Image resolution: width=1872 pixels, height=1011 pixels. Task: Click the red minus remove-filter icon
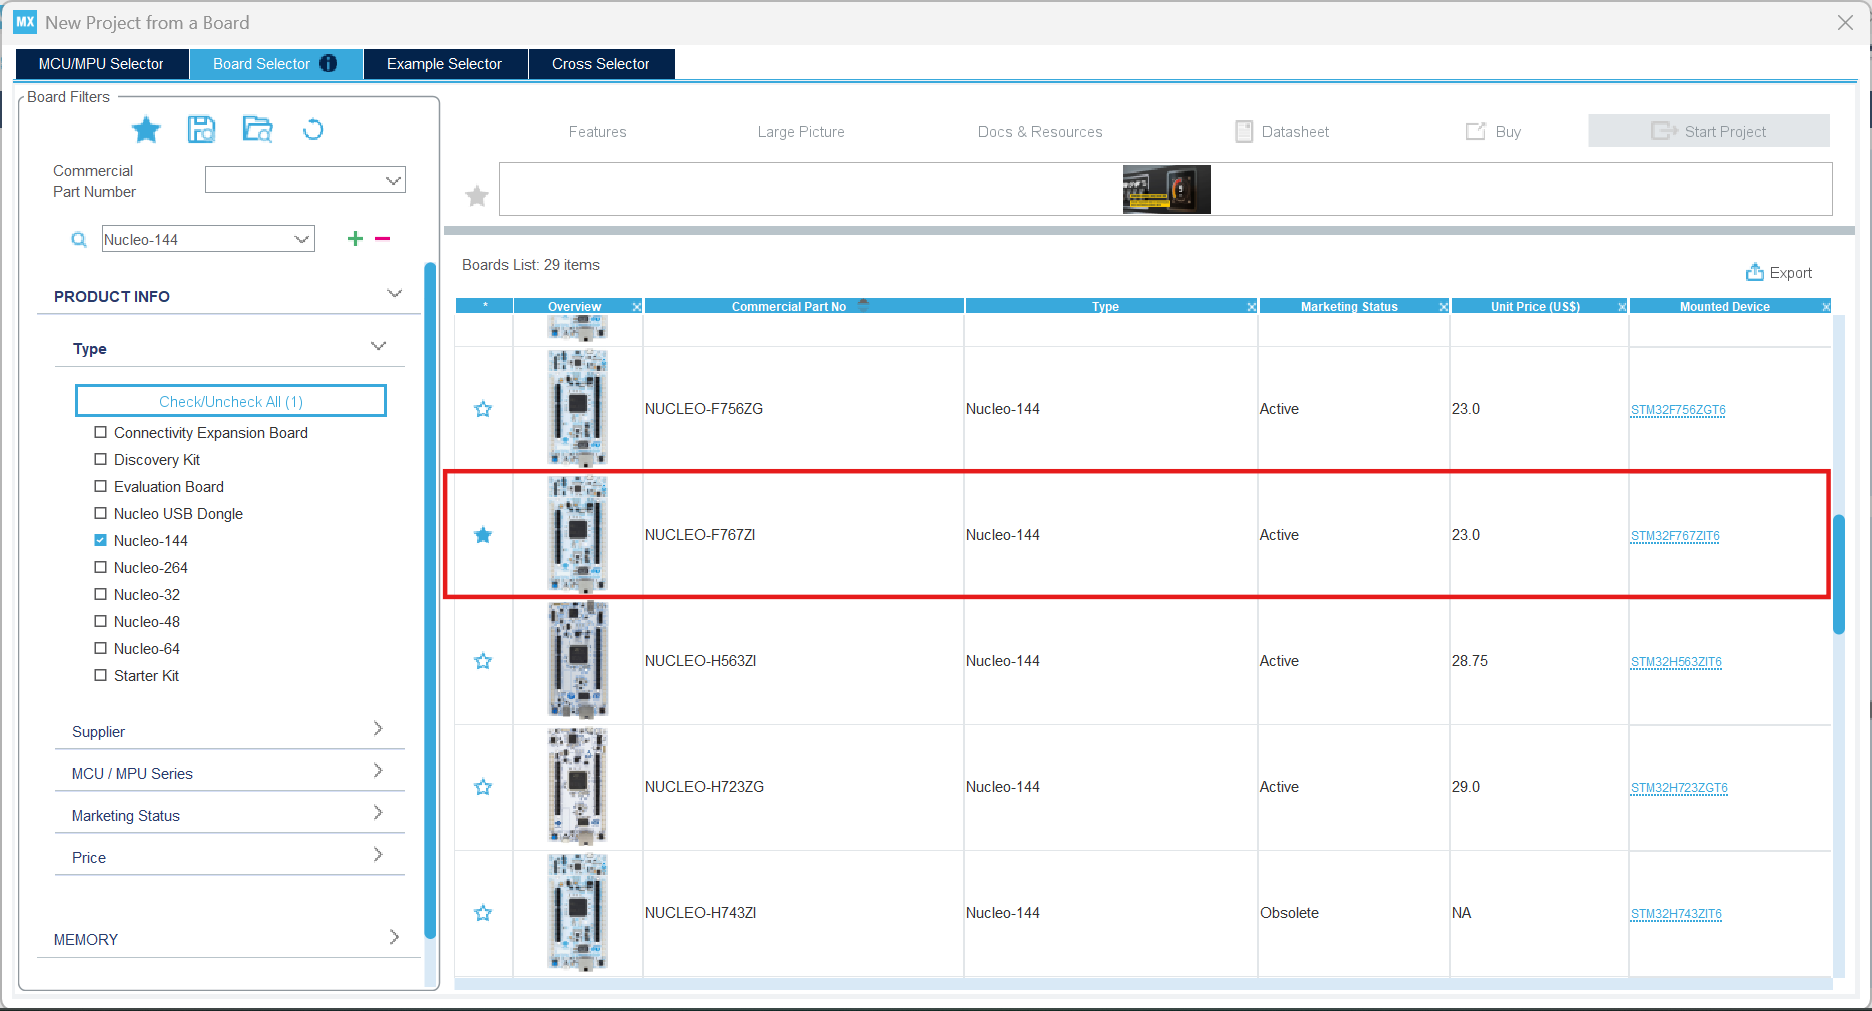pyautogui.click(x=382, y=239)
